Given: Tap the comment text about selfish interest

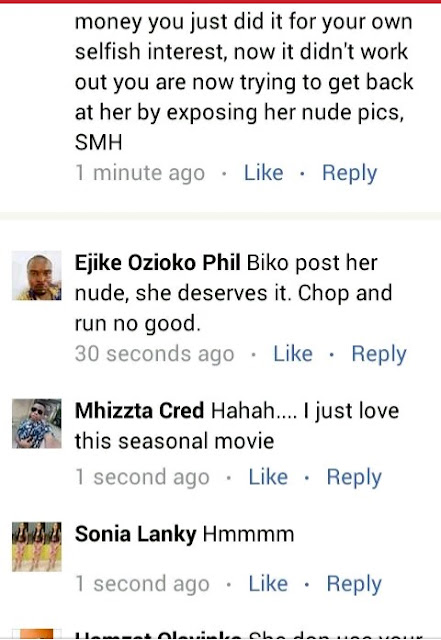Looking at the screenshot, I should click(x=244, y=82).
